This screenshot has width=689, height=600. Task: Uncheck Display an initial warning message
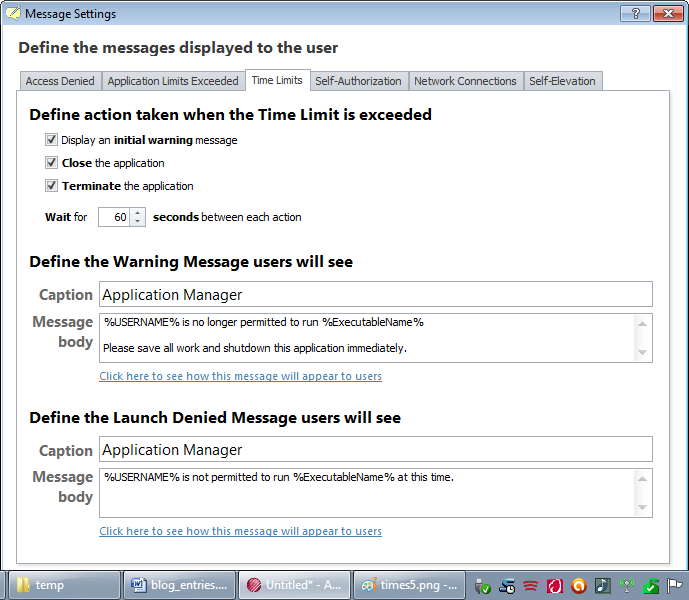point(52,140)
